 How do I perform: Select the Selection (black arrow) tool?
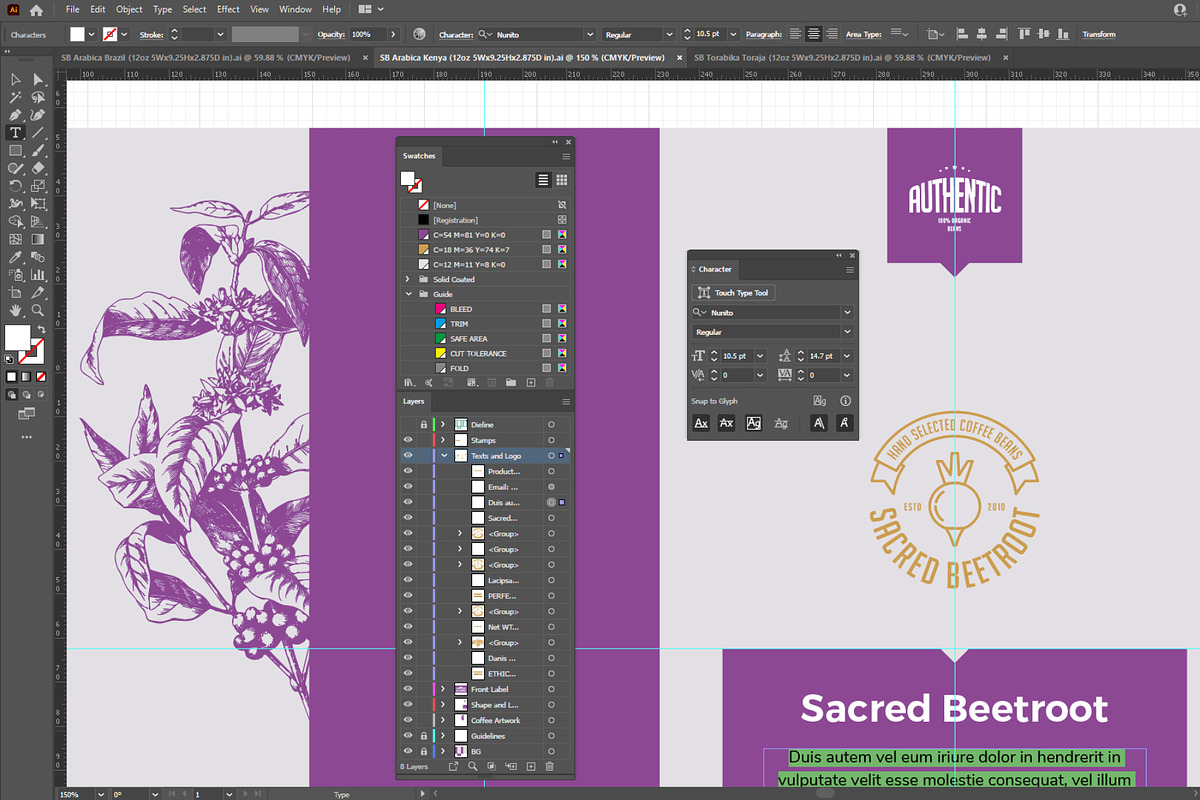click(16, 79)
